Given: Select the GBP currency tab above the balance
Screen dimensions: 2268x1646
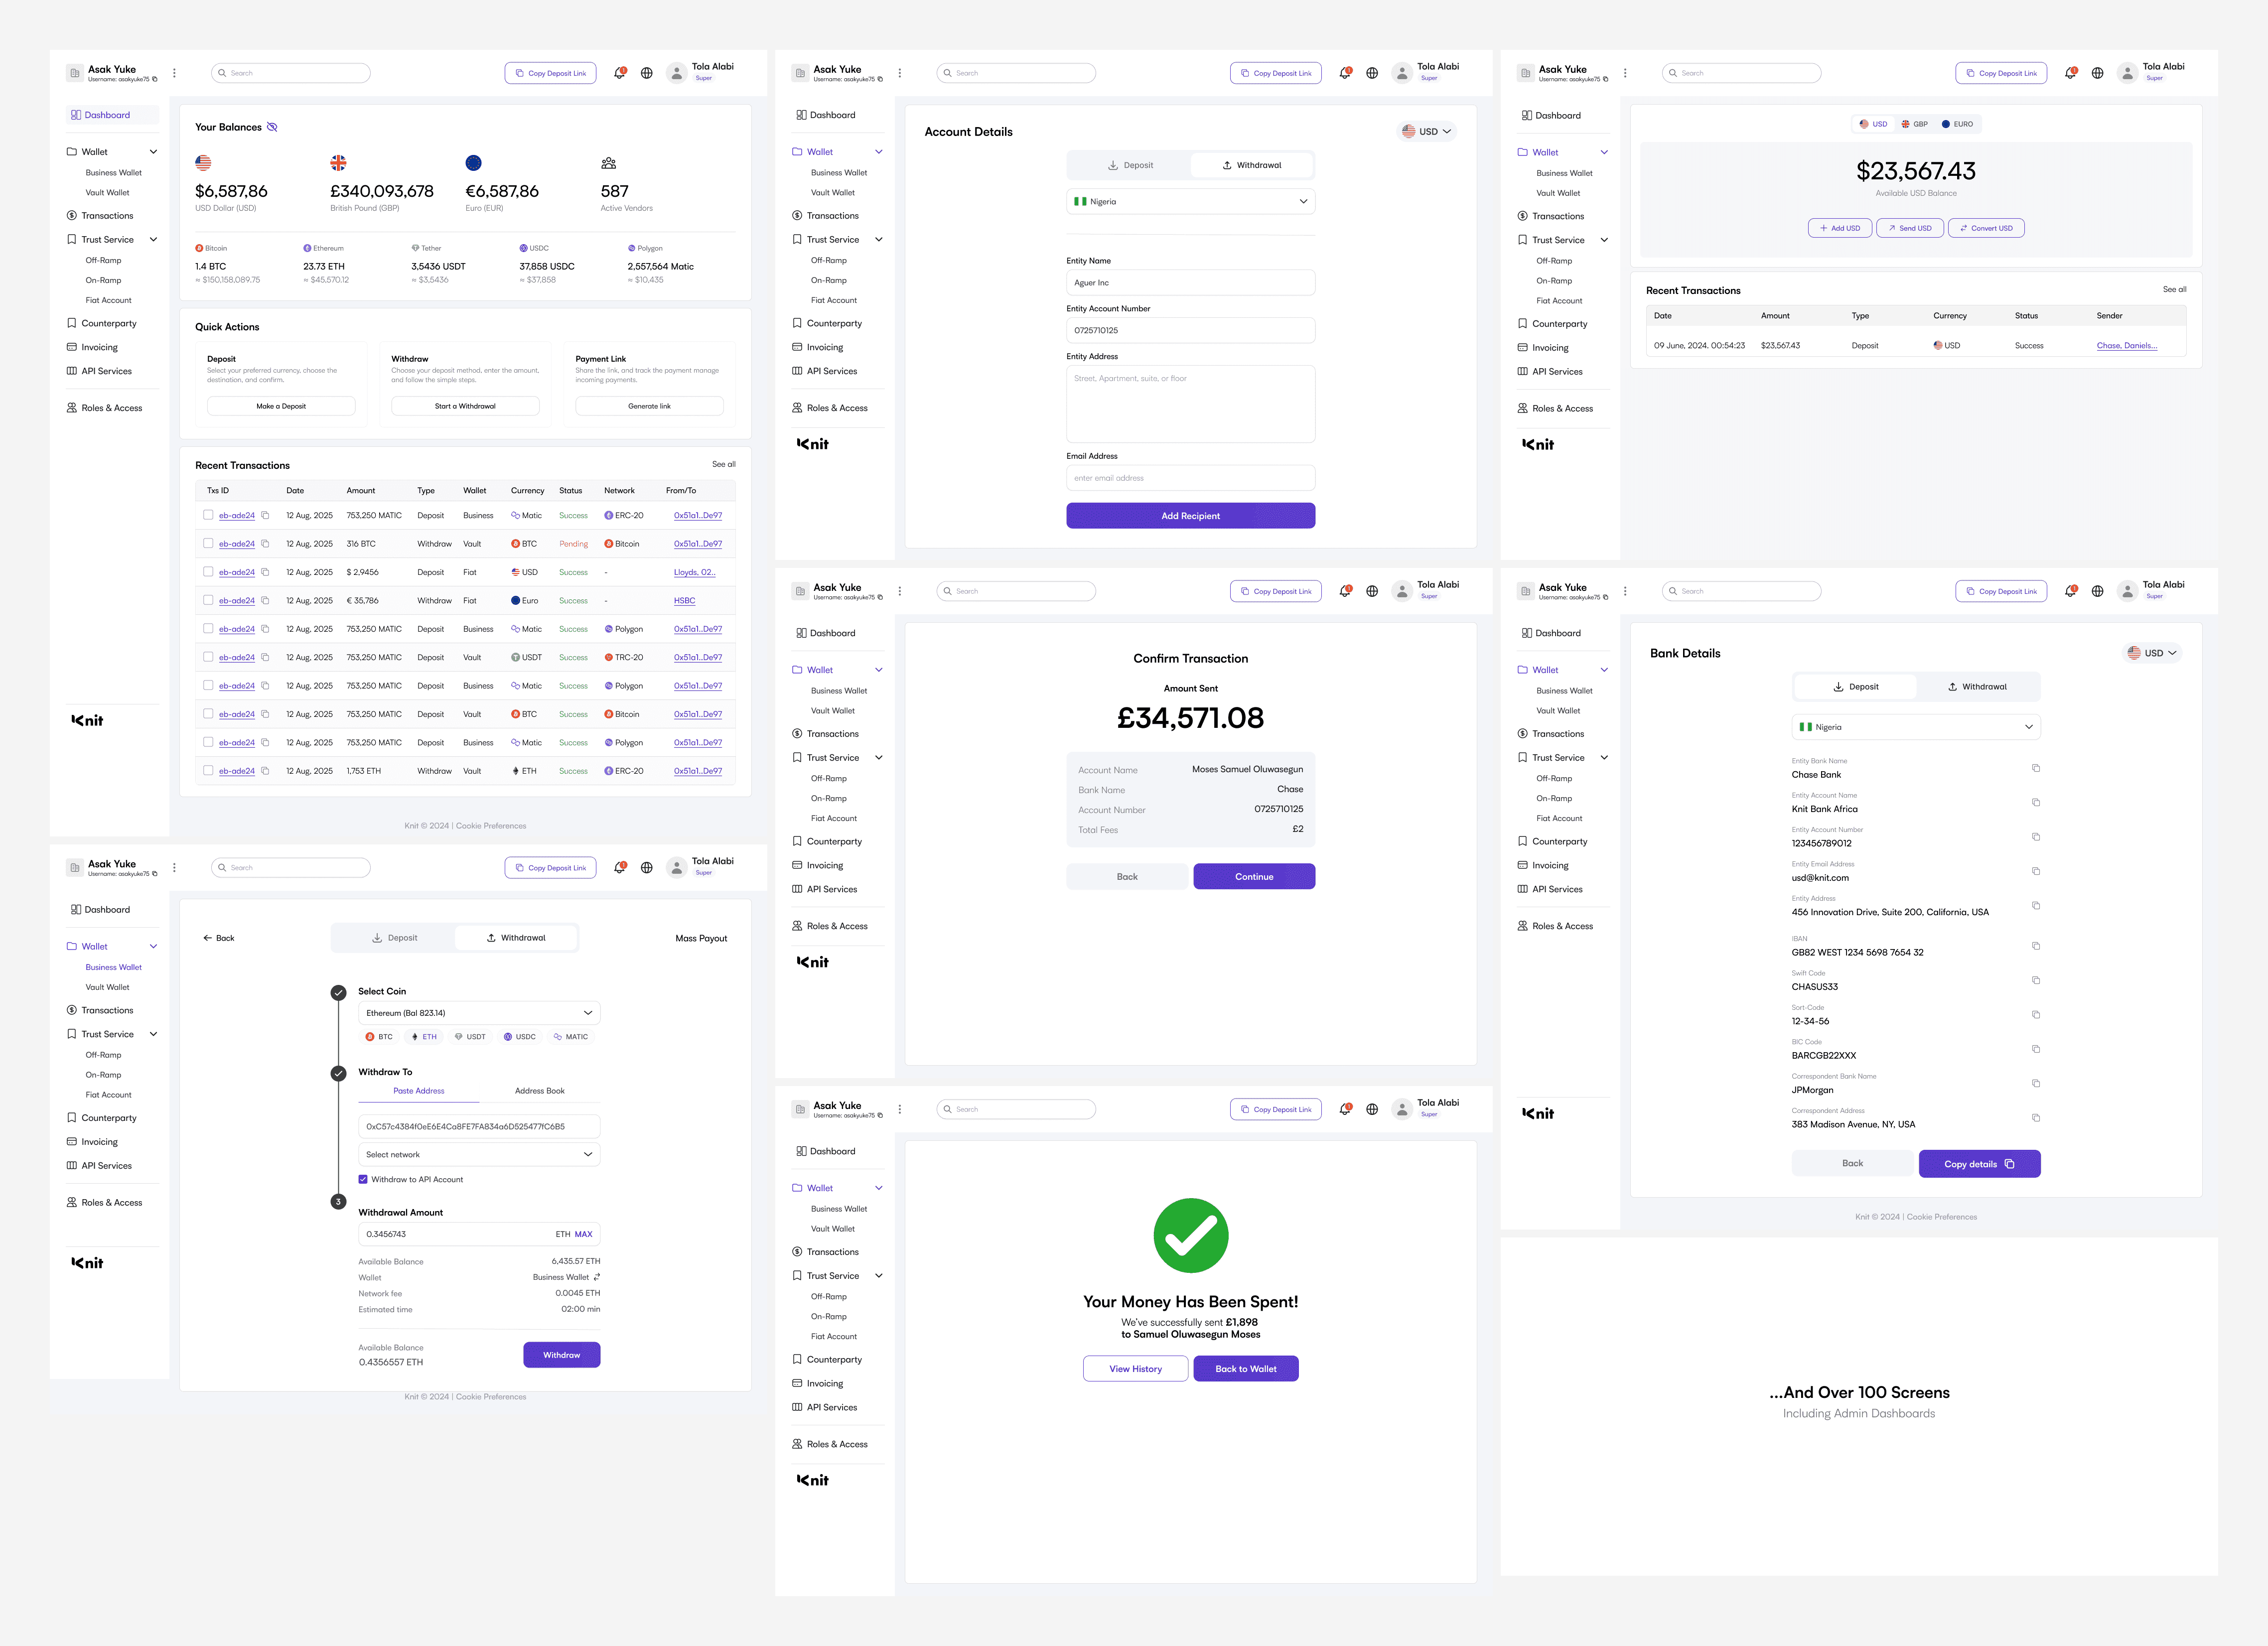Looking at the screenshot, I should tap(1914, 124).
